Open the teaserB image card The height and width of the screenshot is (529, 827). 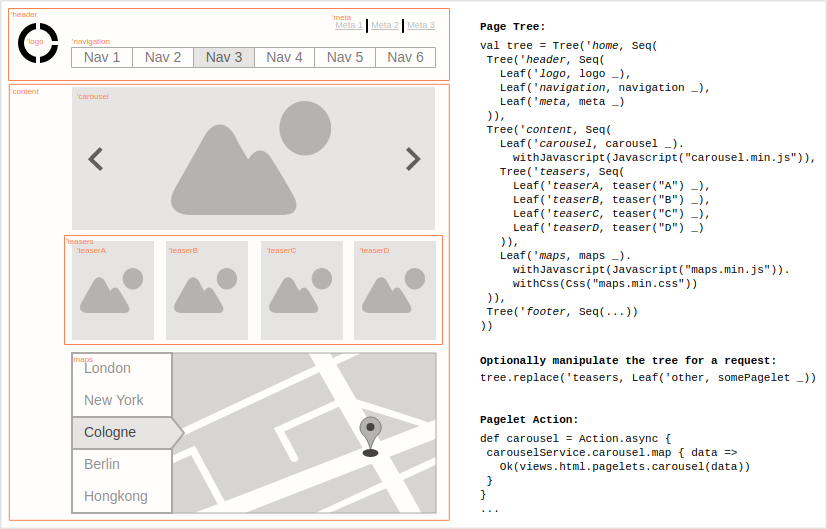(x=207, y=291)
